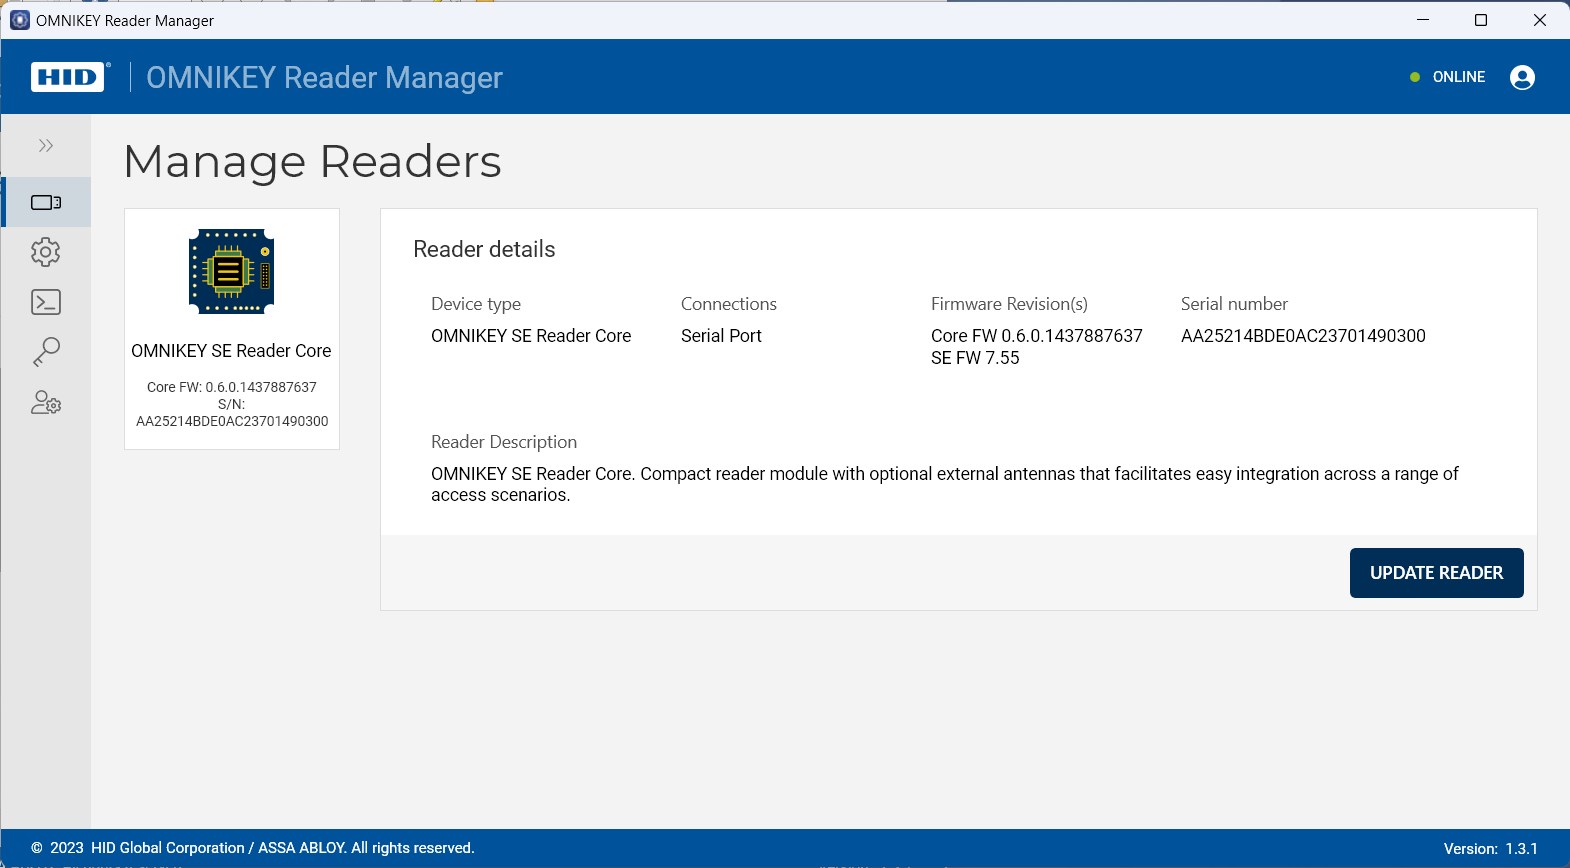Click the UPDATE READER button
The height and width of the screenshot is (868, 1570).
point(1436,573)
